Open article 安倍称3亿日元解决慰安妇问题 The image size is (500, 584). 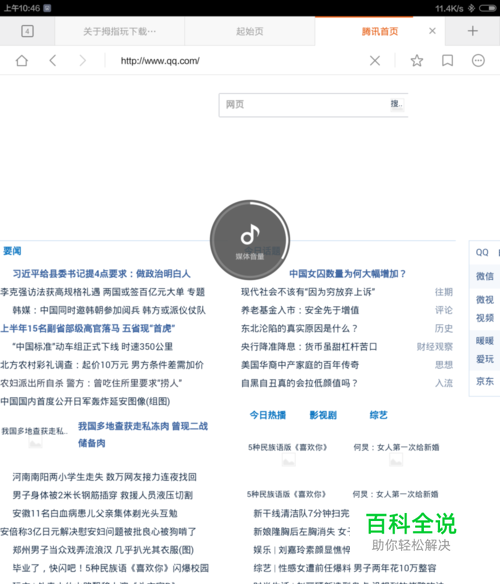pos(98,532)
